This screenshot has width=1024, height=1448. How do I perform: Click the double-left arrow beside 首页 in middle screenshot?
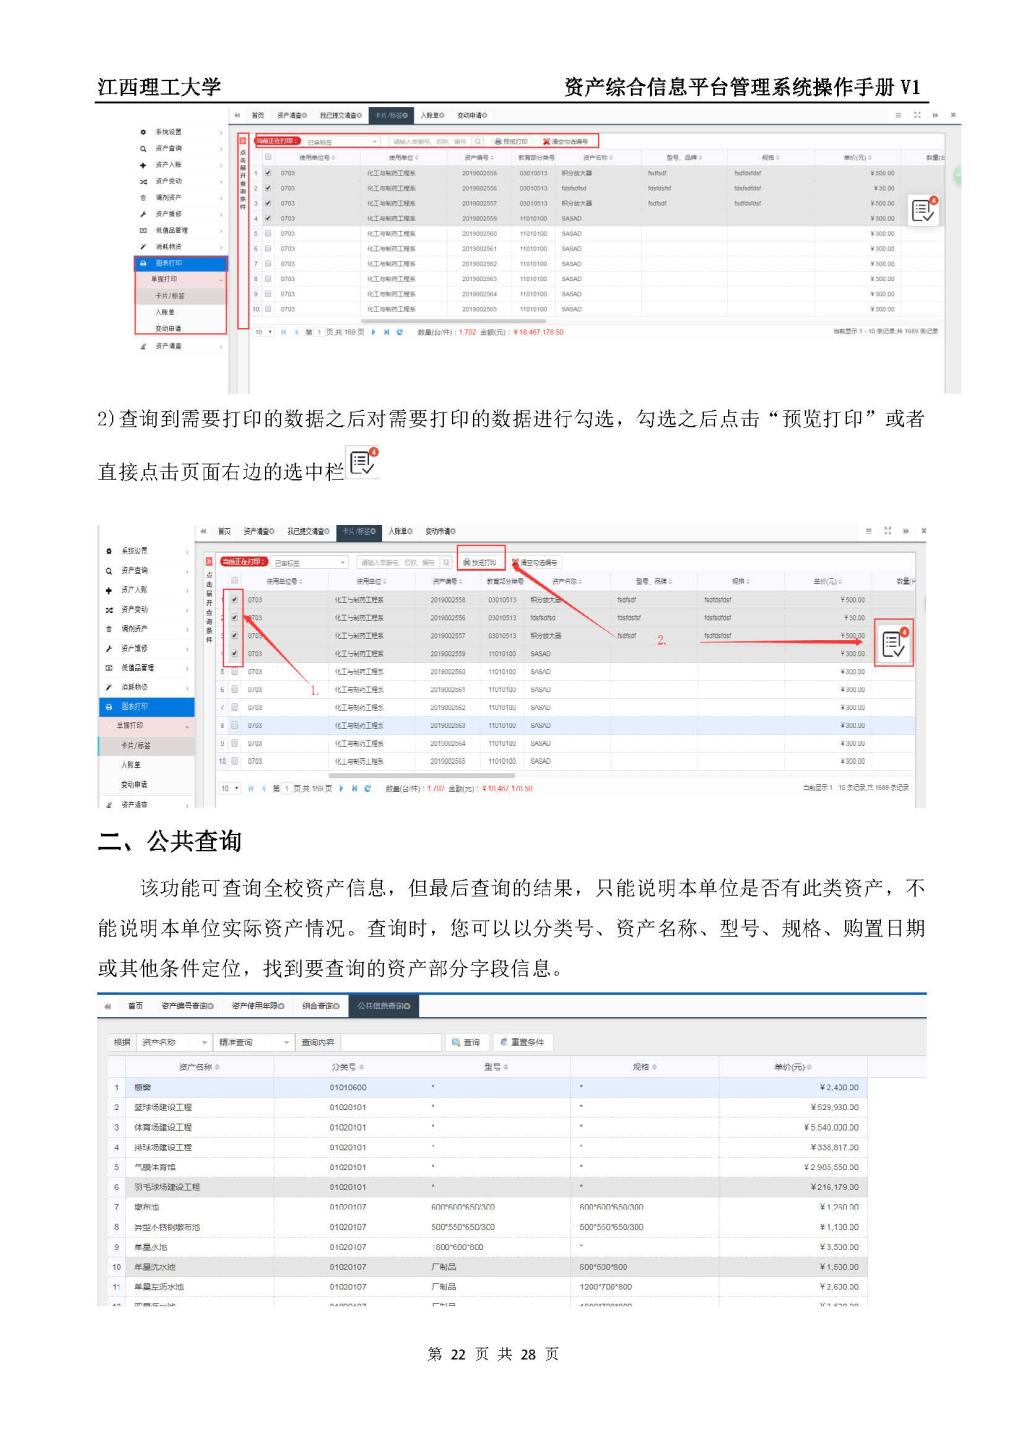coord(204,531)
